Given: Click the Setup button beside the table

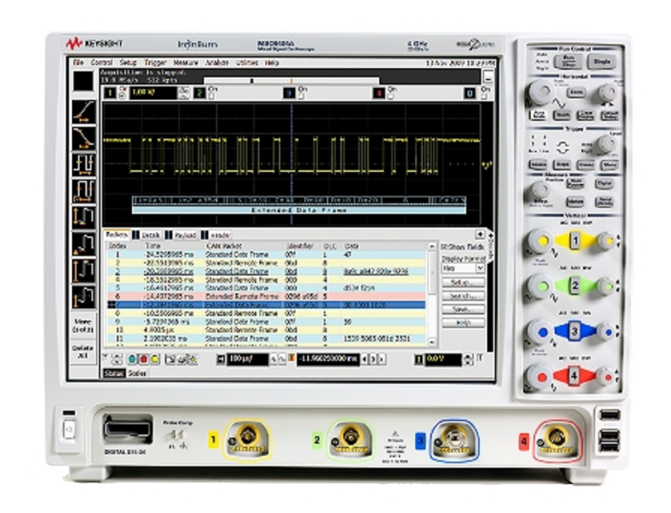Looking at the screenshot, I should point(463,282).
